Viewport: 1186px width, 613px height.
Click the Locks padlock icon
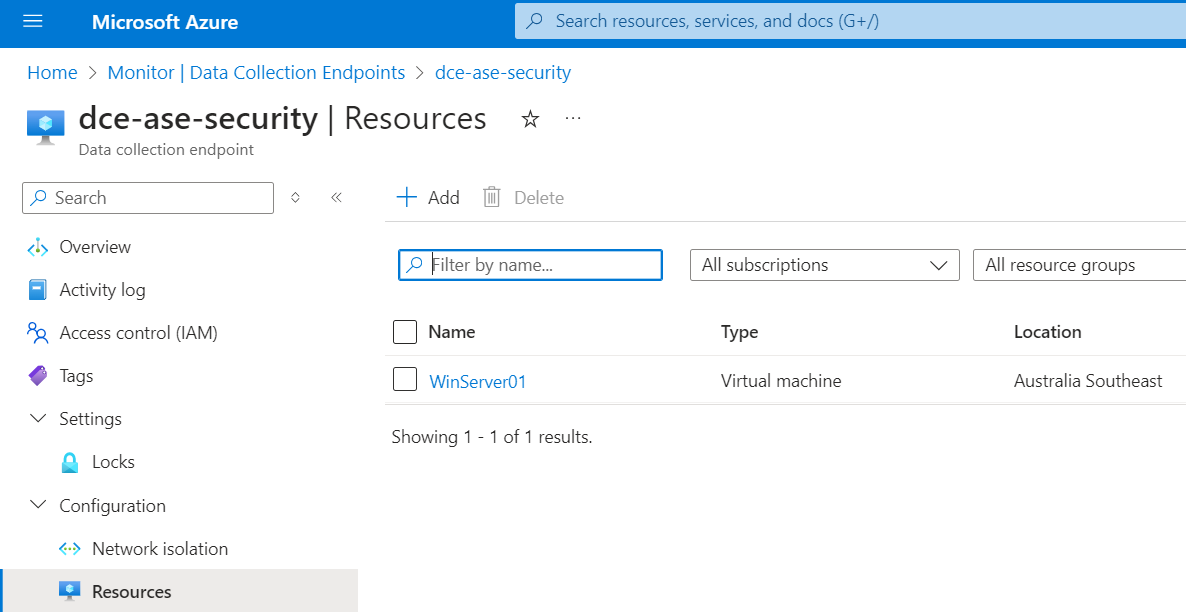pos(70,462)
